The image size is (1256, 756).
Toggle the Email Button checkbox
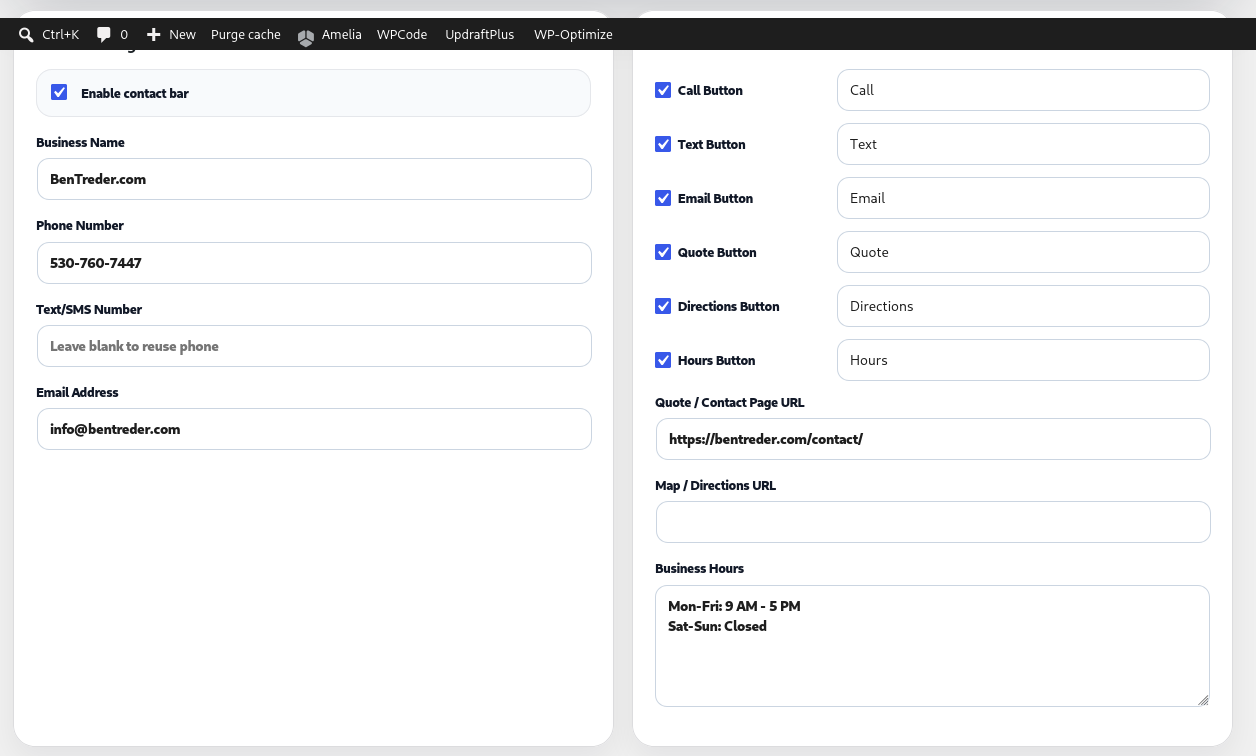(663, 198)
